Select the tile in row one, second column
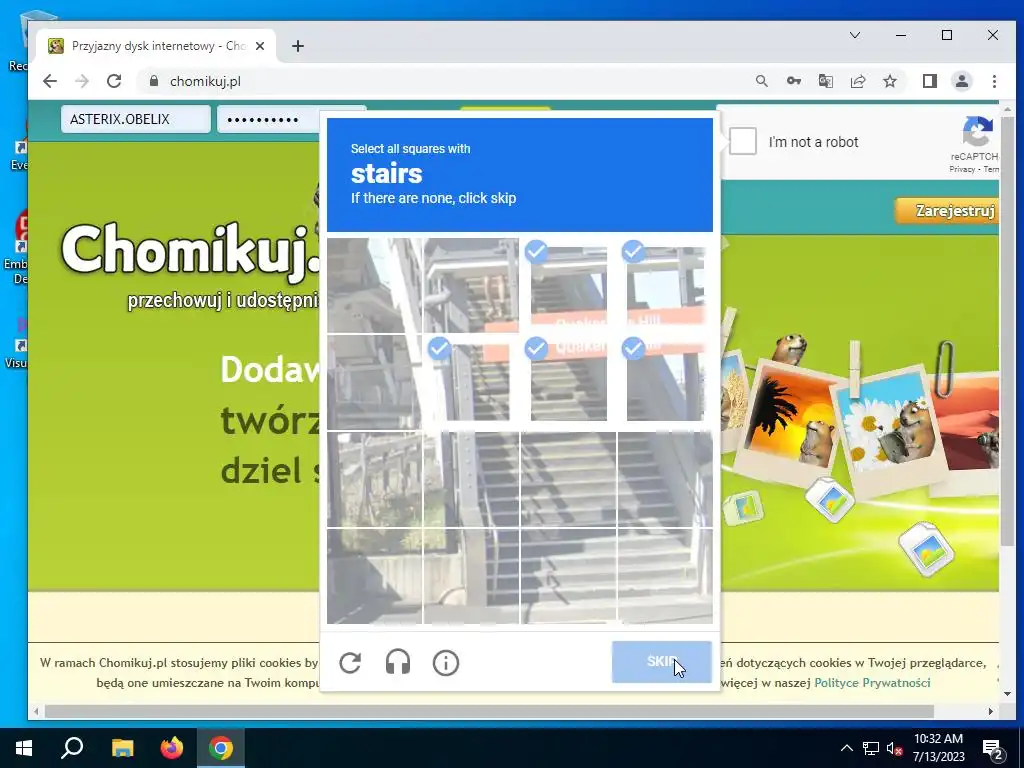This screenshot has width=1024, height=768. (472, 285)
